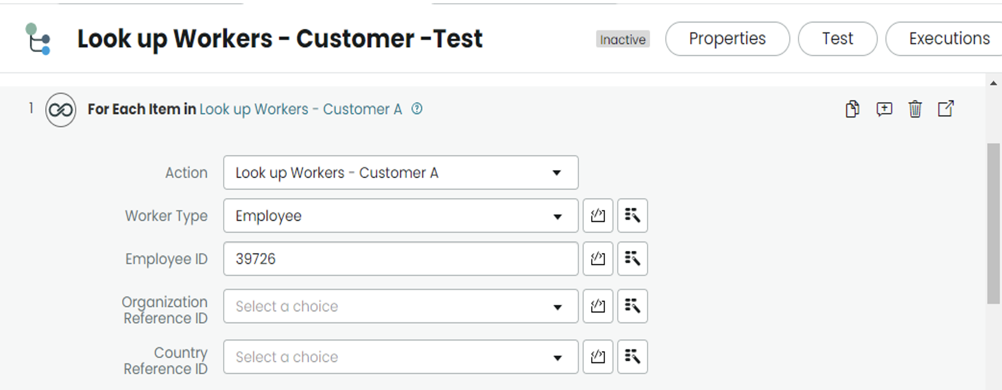The width and height of the screenshot is (1002, 390).
Task: Click the Look up Workers - Customer -Test title
Action: (x=280, y=39)
